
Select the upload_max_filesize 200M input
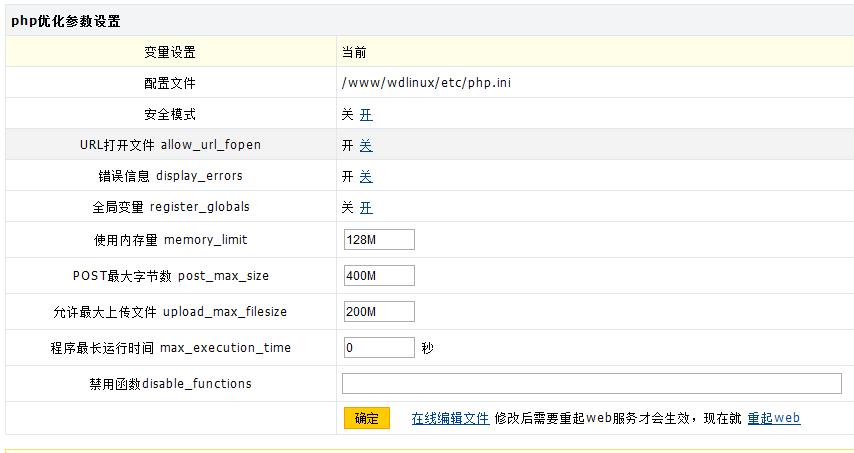pyautogui.click(x=378, y=312)
